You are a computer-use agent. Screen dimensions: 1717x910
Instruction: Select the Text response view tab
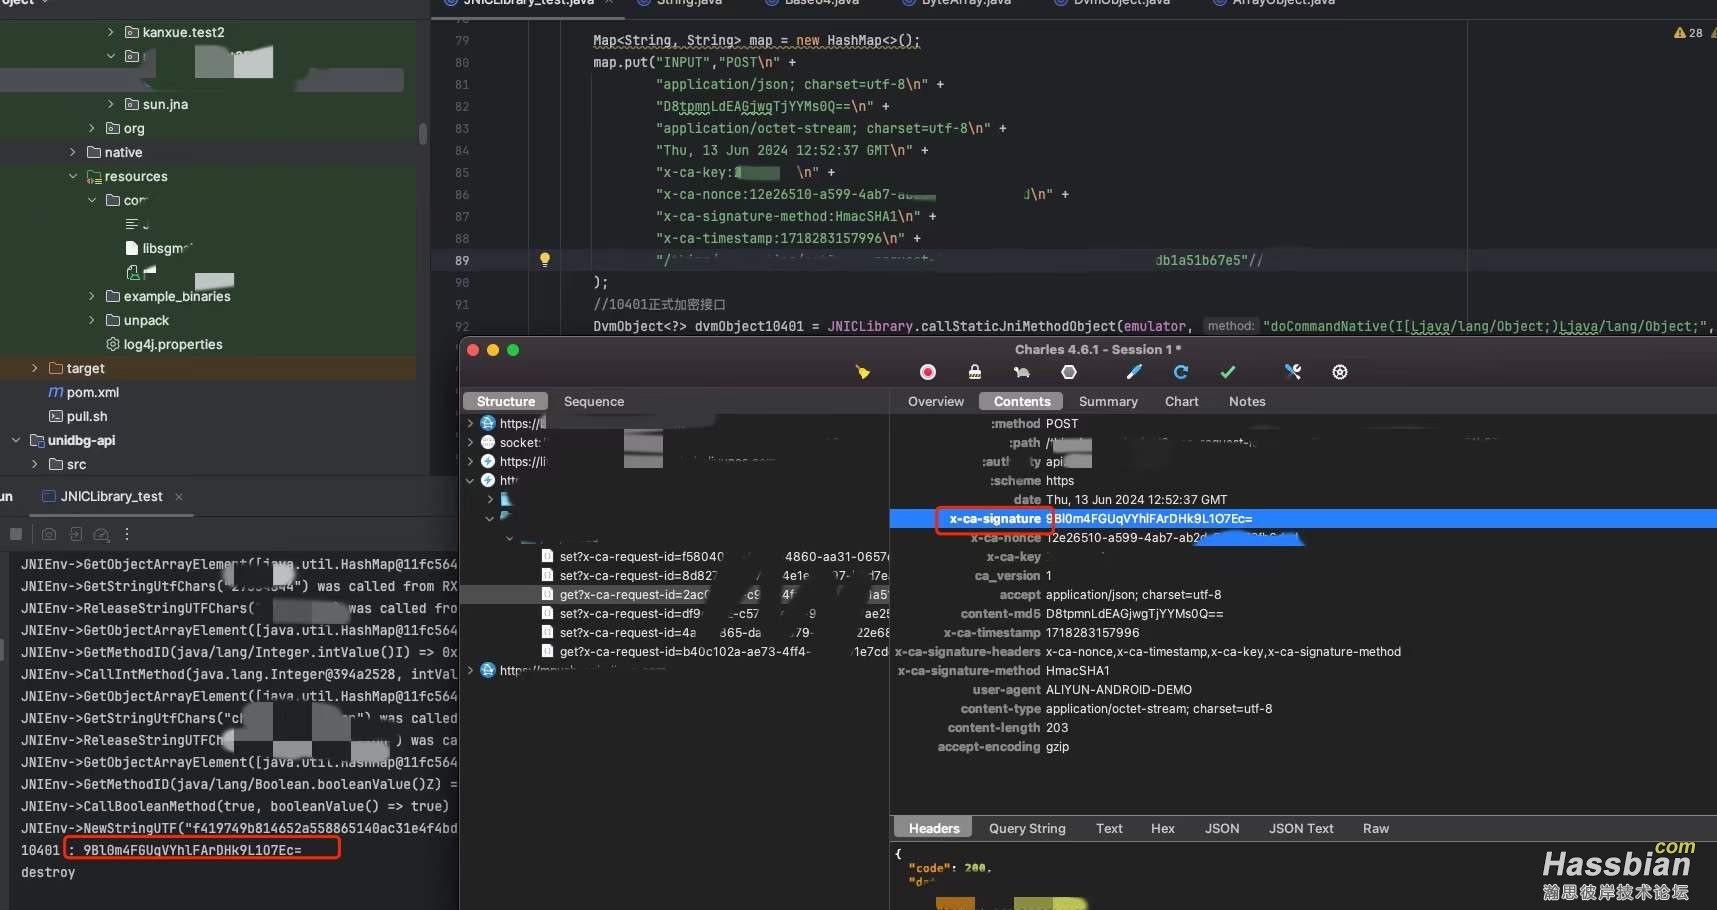[x=1109, y=828]
